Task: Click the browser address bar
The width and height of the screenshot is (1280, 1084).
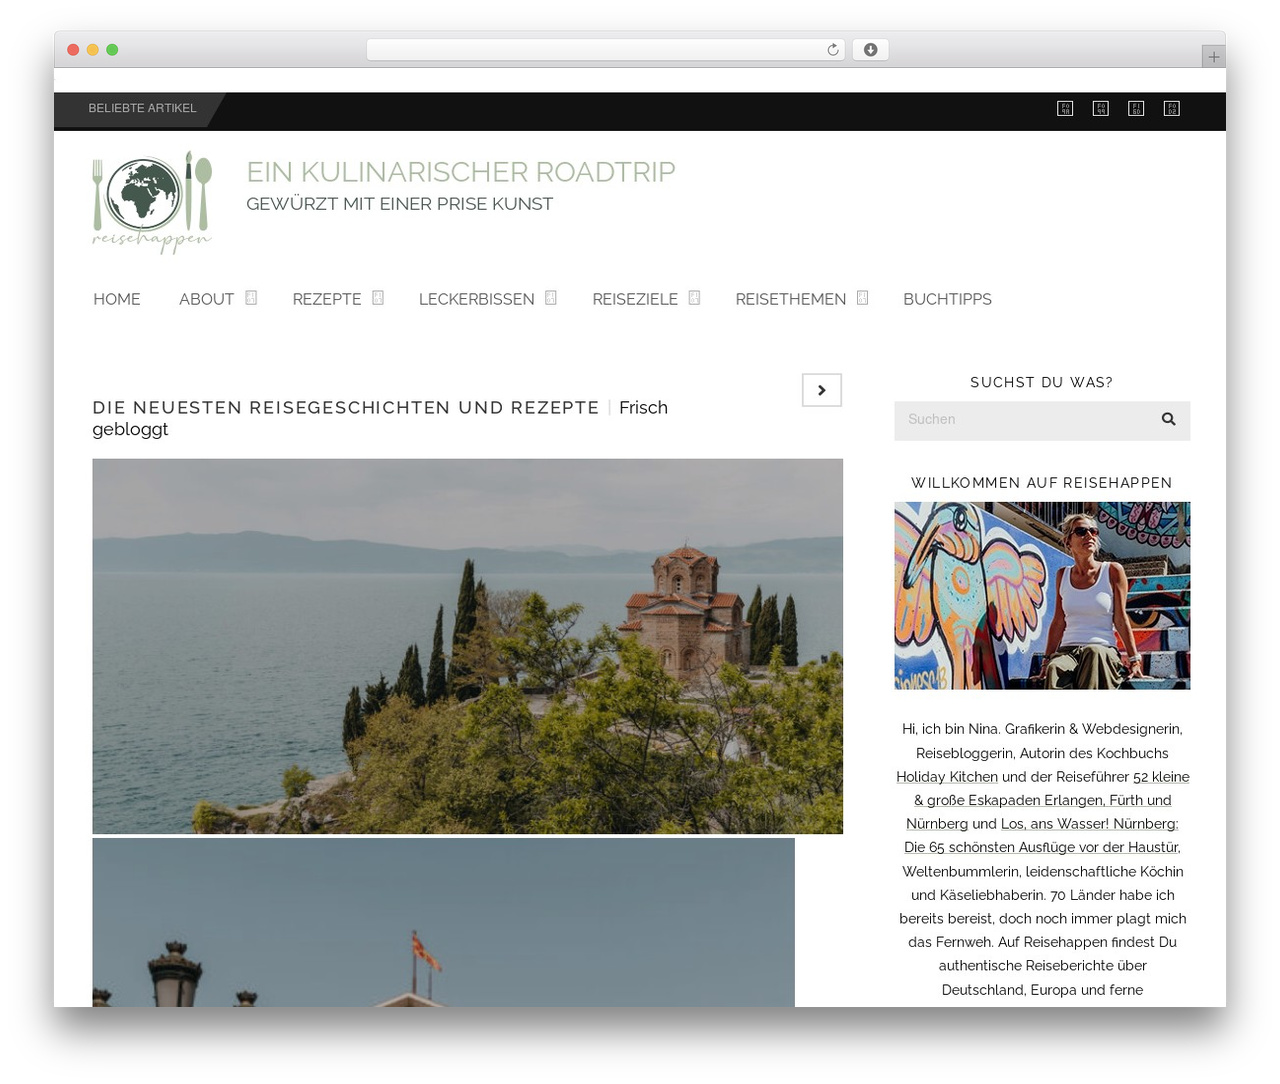Action: point(605,50)
